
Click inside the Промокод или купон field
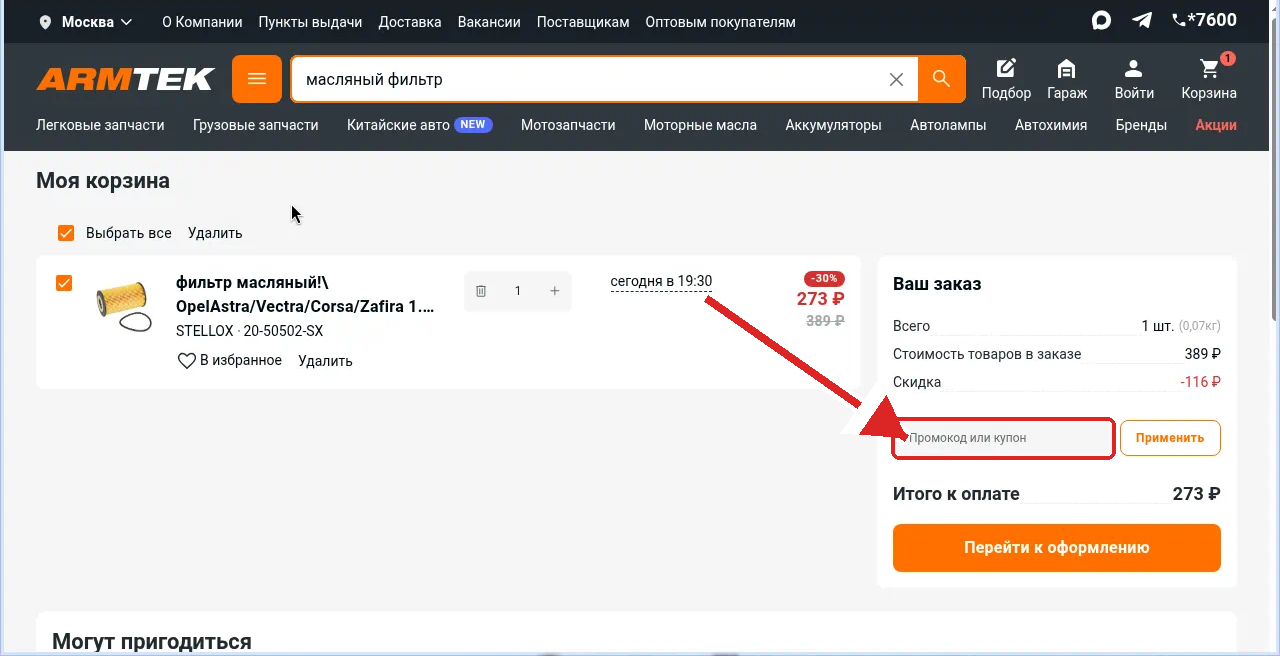point(1003,438)
